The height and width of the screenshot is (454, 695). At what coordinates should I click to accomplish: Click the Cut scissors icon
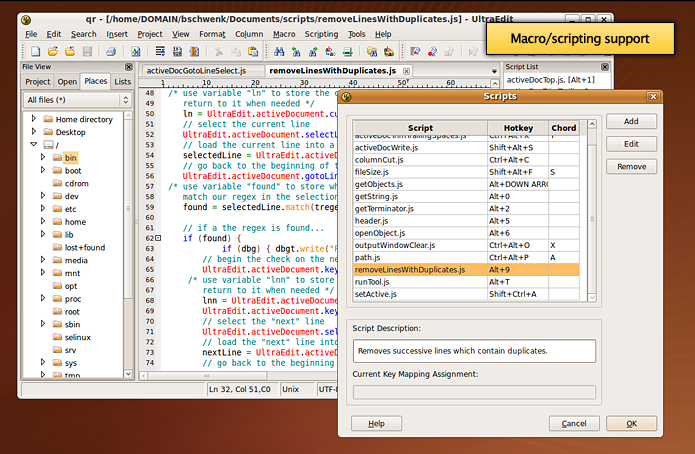(219, 52)
